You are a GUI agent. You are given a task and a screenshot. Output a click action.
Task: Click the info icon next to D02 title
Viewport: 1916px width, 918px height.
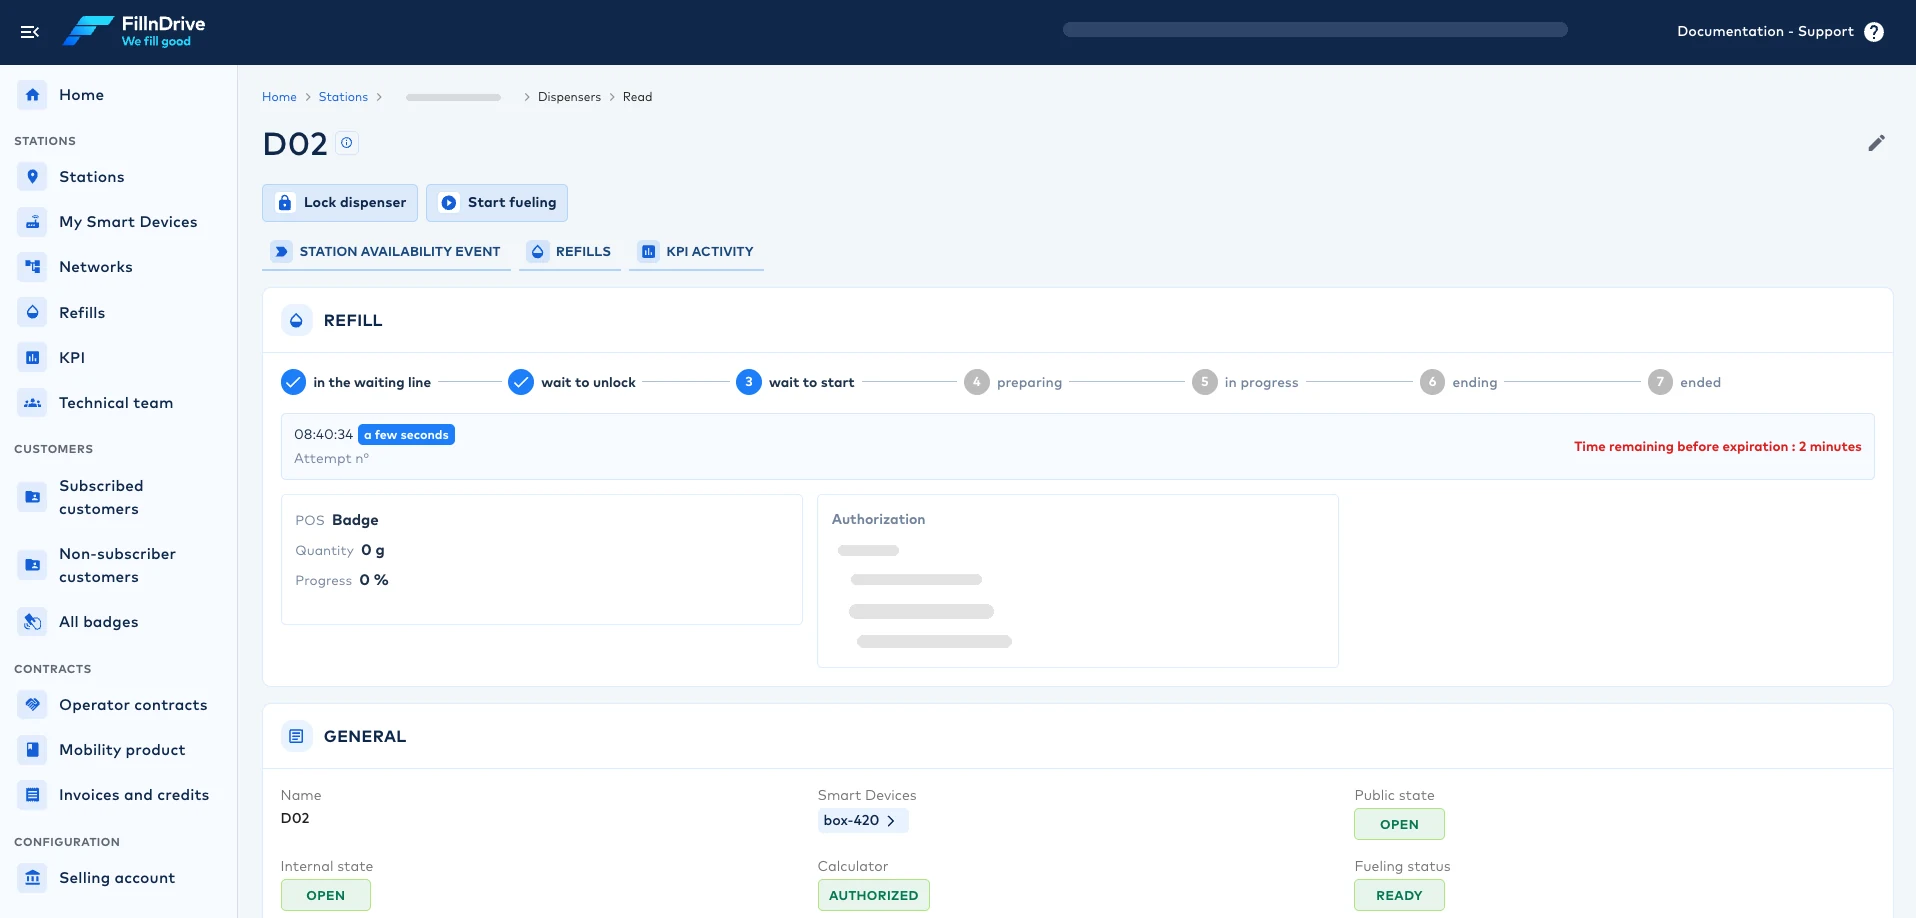[347, 143]
